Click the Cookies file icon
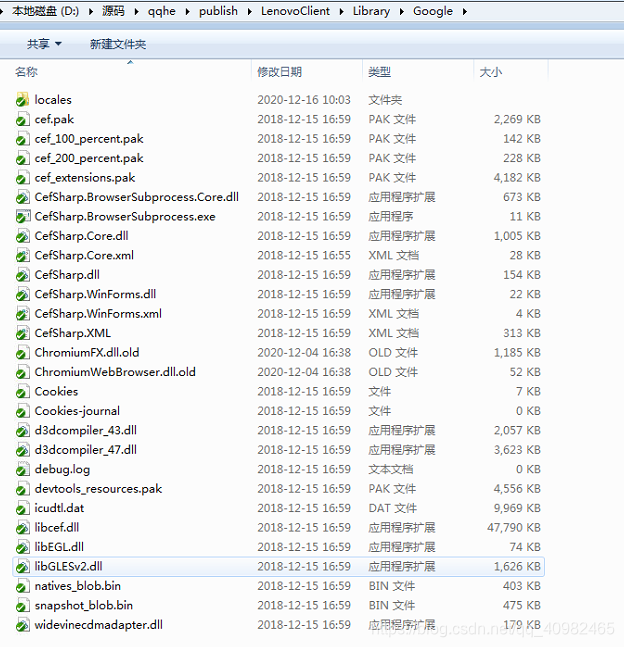 23,391
